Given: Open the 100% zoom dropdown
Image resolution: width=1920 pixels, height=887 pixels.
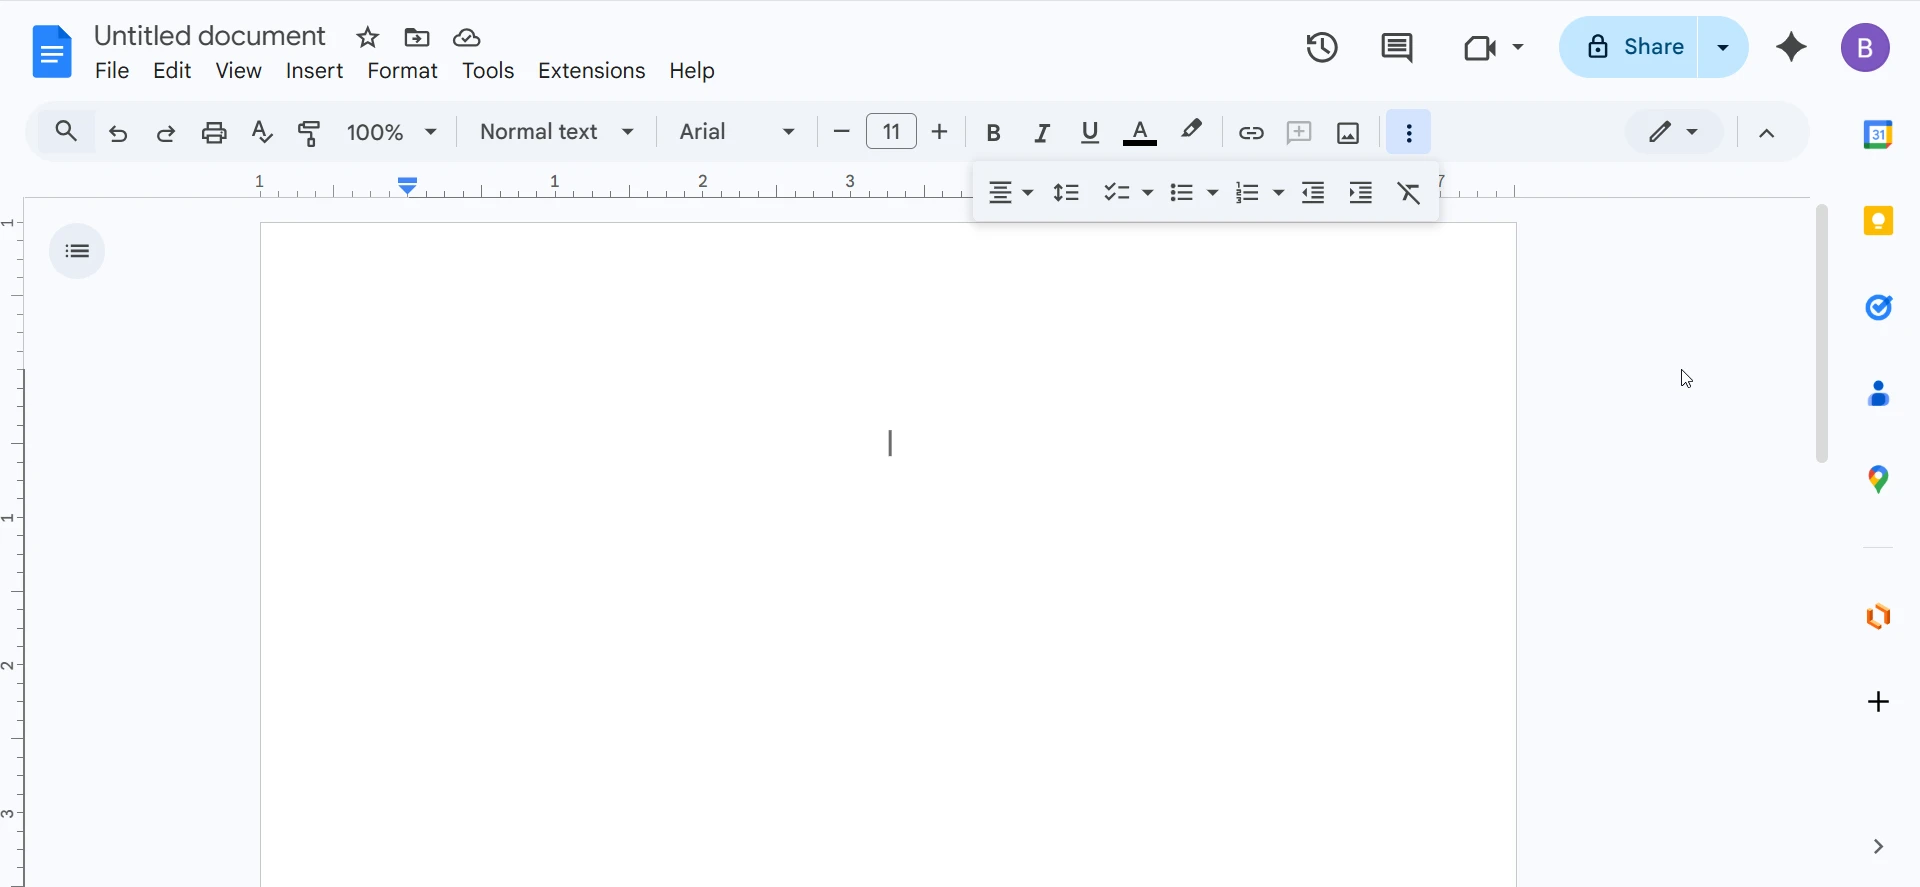Looking at the screenshot, I should pyautogui.click(x=392, y=132).
